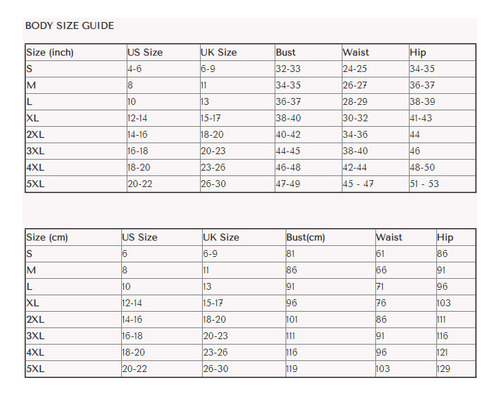Click the Hip header in cm table
This screenshot has height=396, width=500.
[x=445, y=237]
